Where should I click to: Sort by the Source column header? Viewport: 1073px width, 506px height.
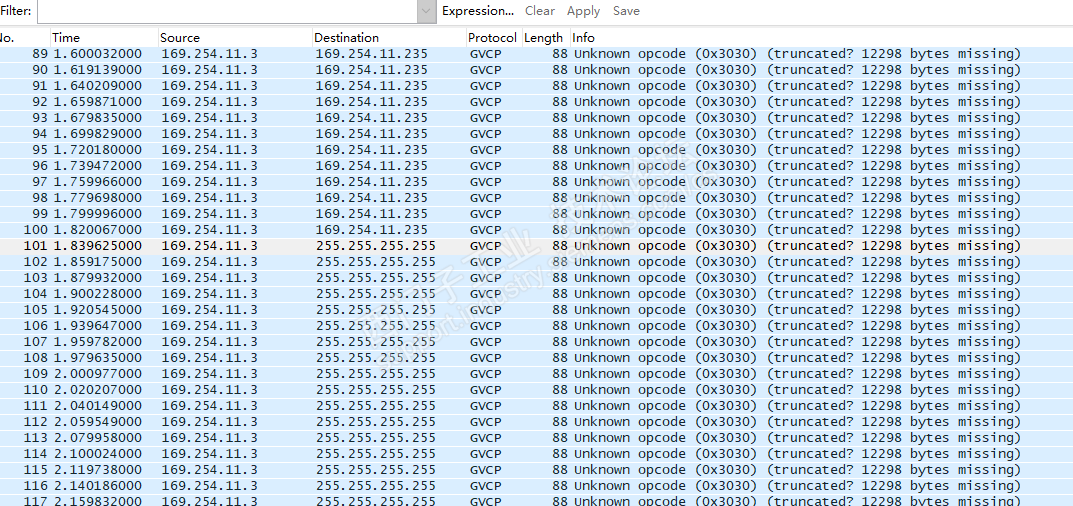(x=235, y=38)
